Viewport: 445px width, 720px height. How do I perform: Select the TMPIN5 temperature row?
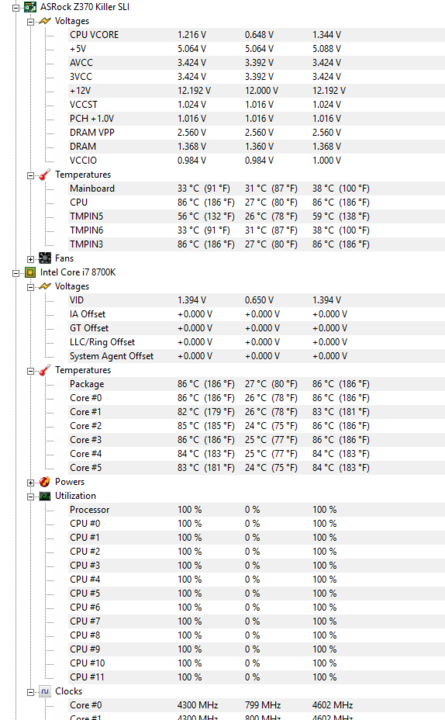pos(256,216)
